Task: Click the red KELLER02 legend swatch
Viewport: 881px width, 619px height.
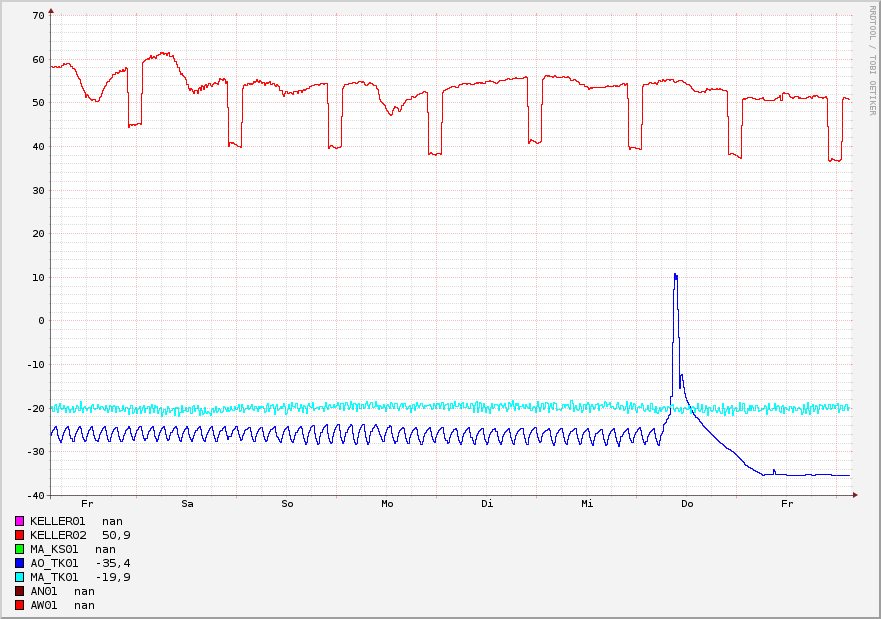Action: tap(19, 535)
